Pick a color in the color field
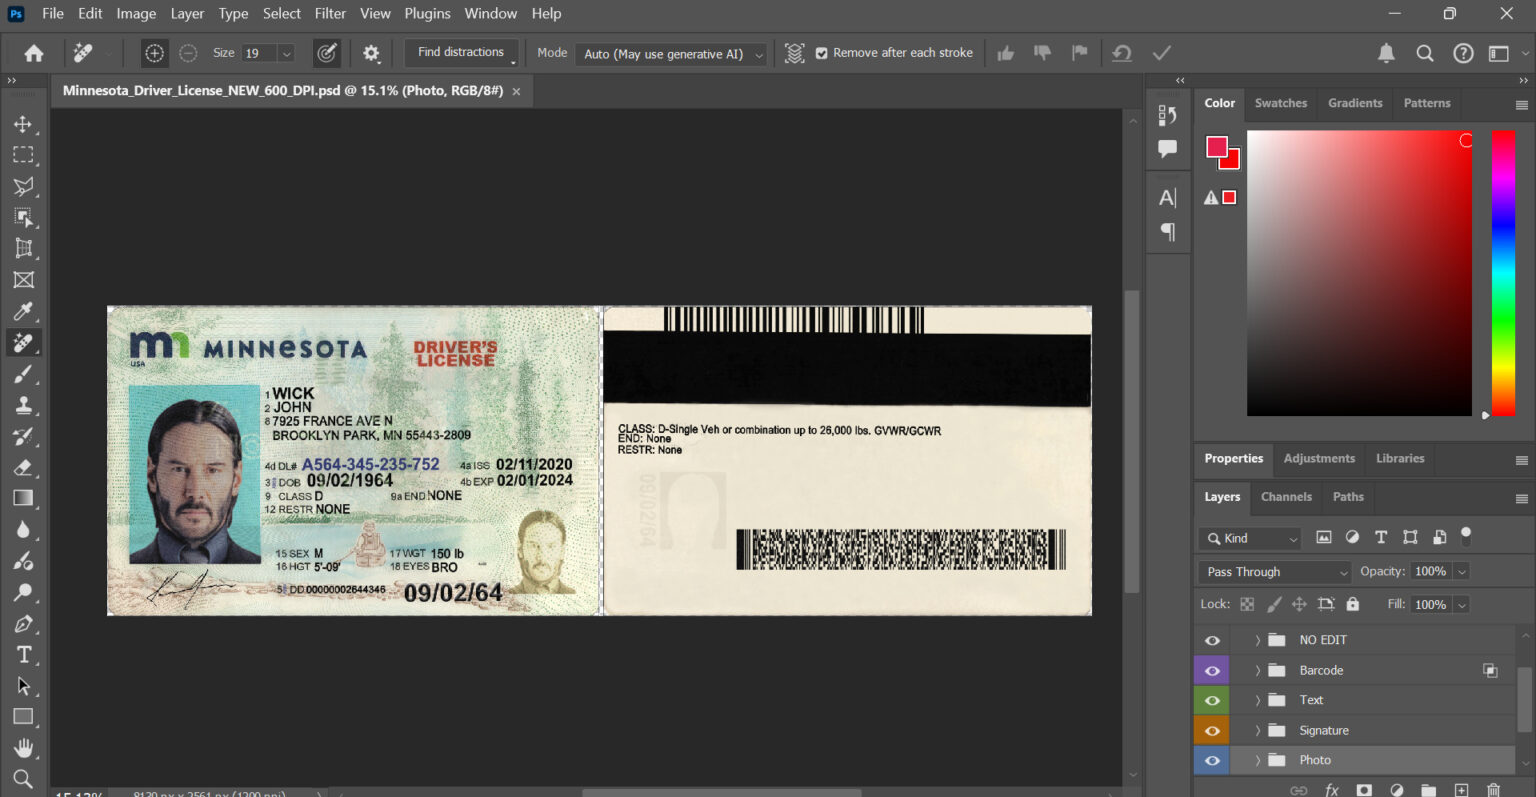The width and height of the screenshot is (1536, 797). click(1359, 273)
